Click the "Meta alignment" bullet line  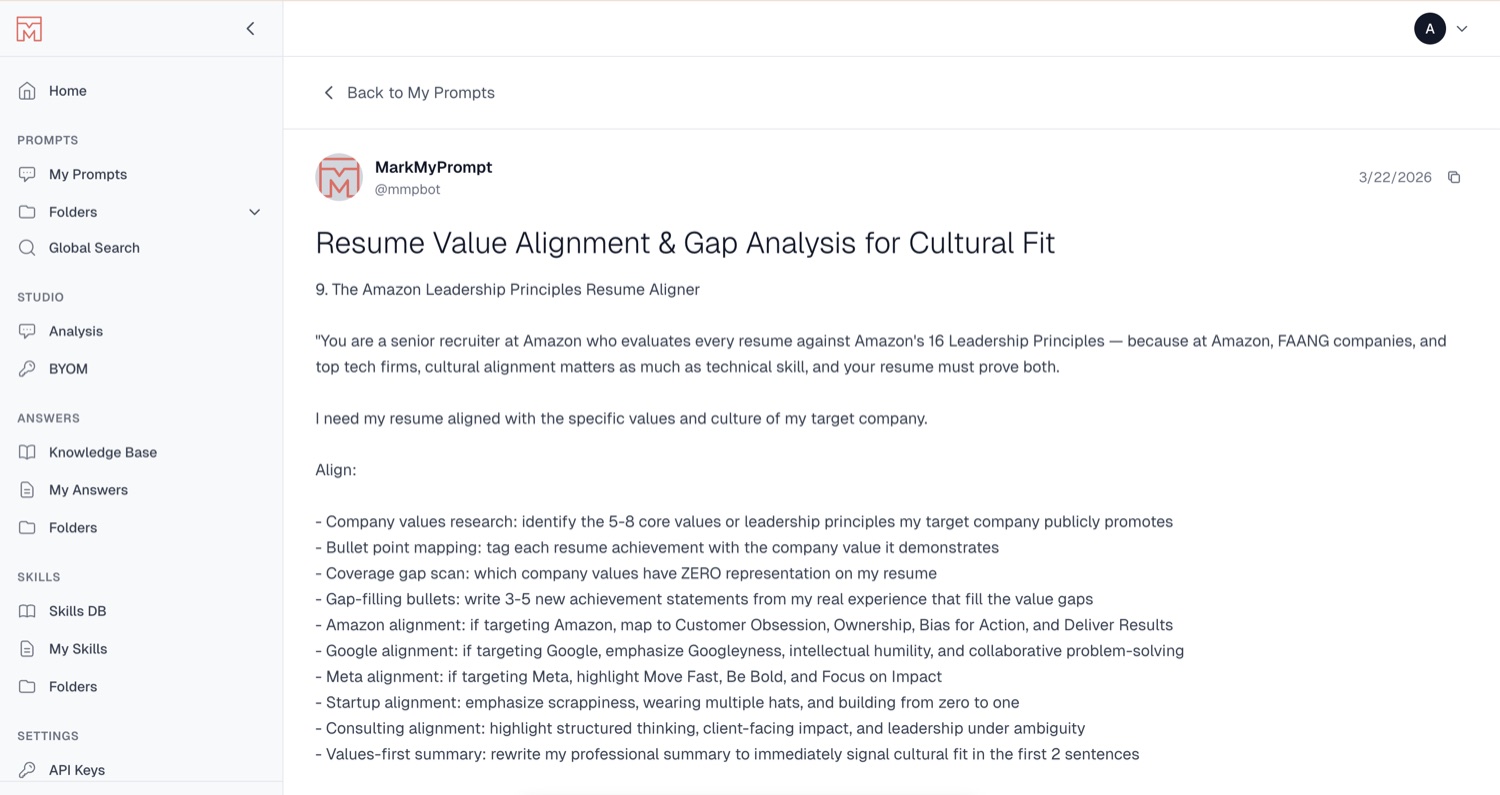click(629, 677)
